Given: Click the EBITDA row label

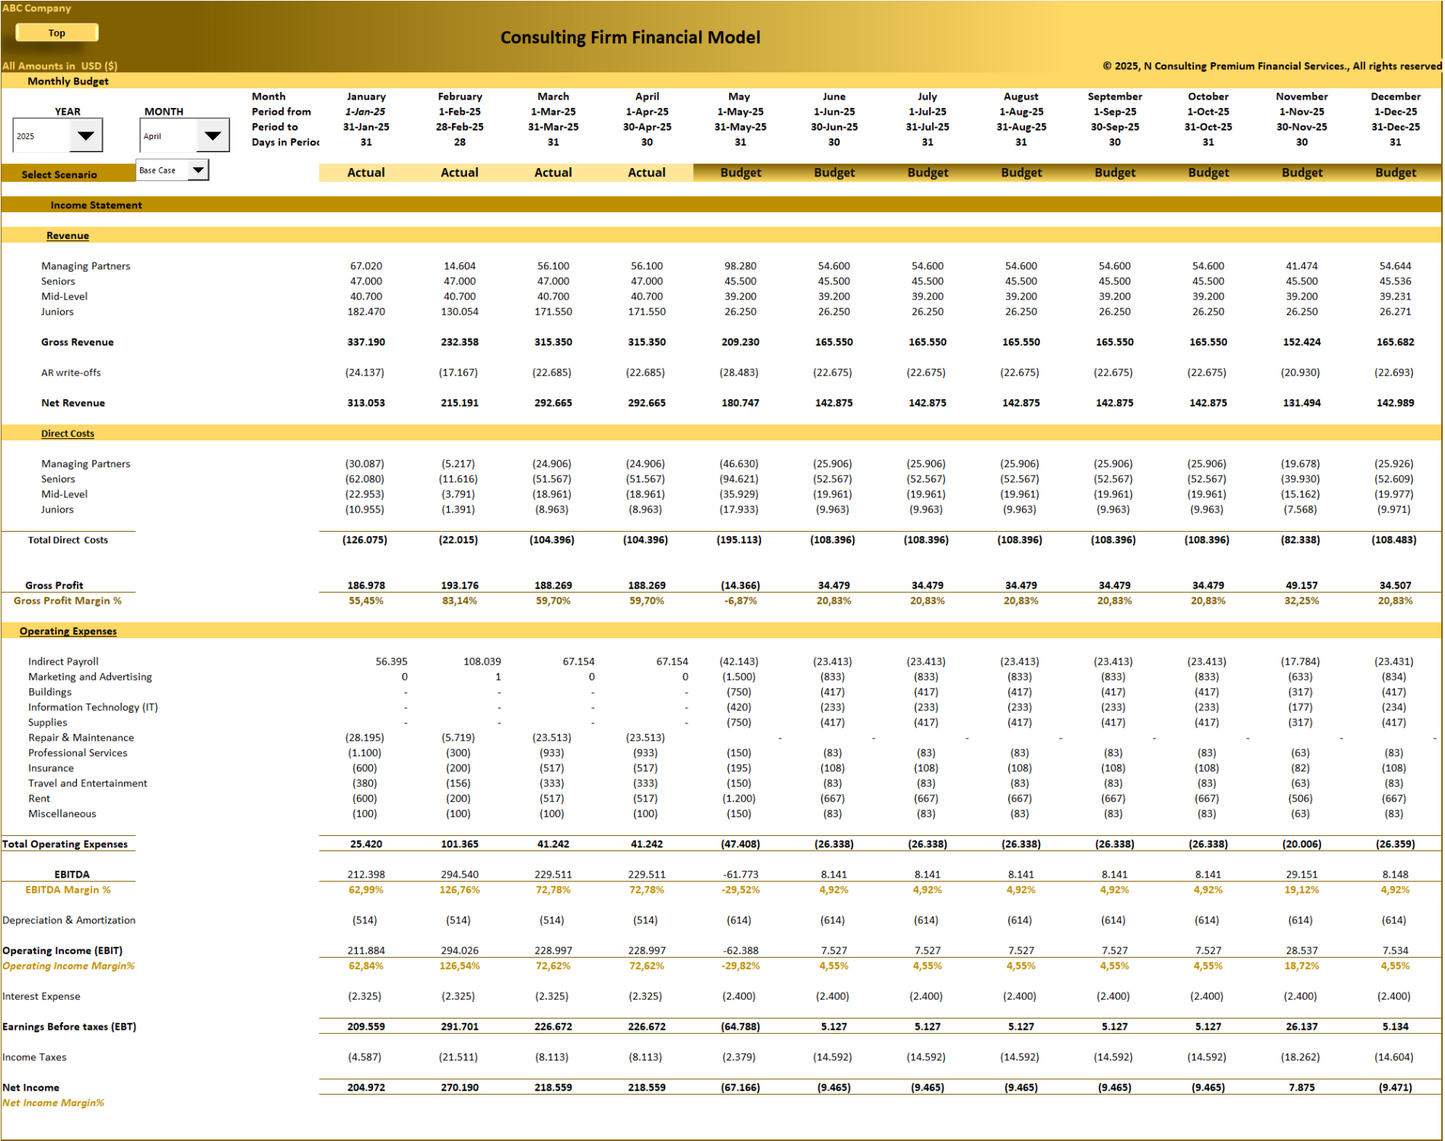Looking at the screenshot, I should coord(72,875).
